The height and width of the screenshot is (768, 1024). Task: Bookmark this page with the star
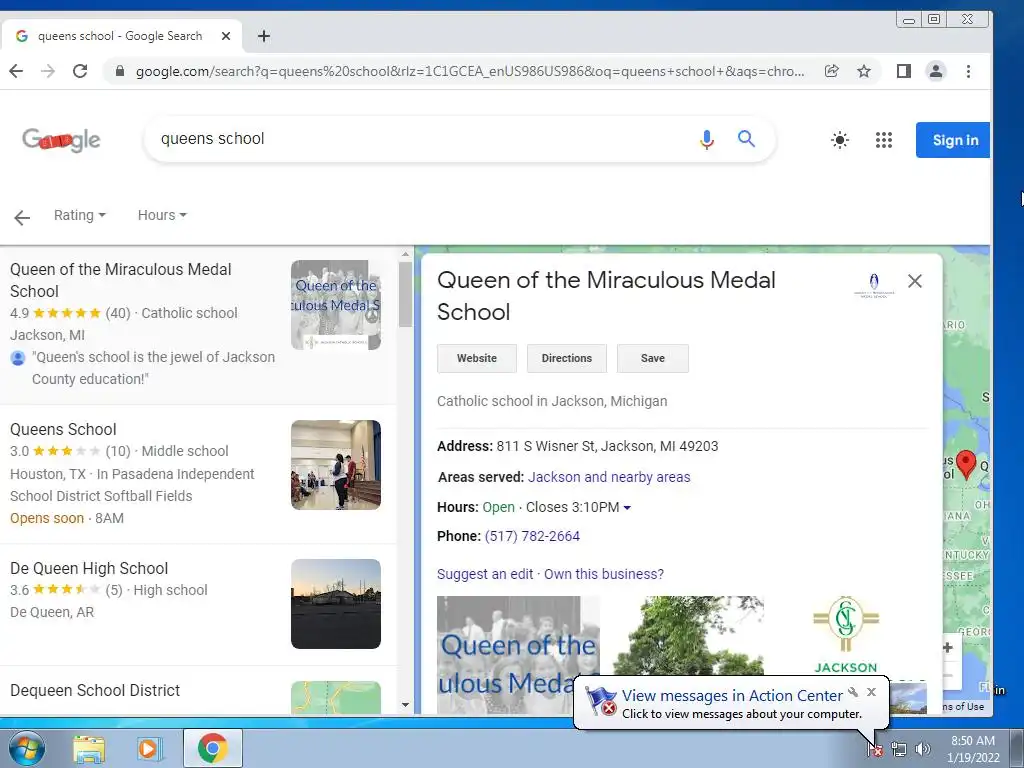(864, 71)
